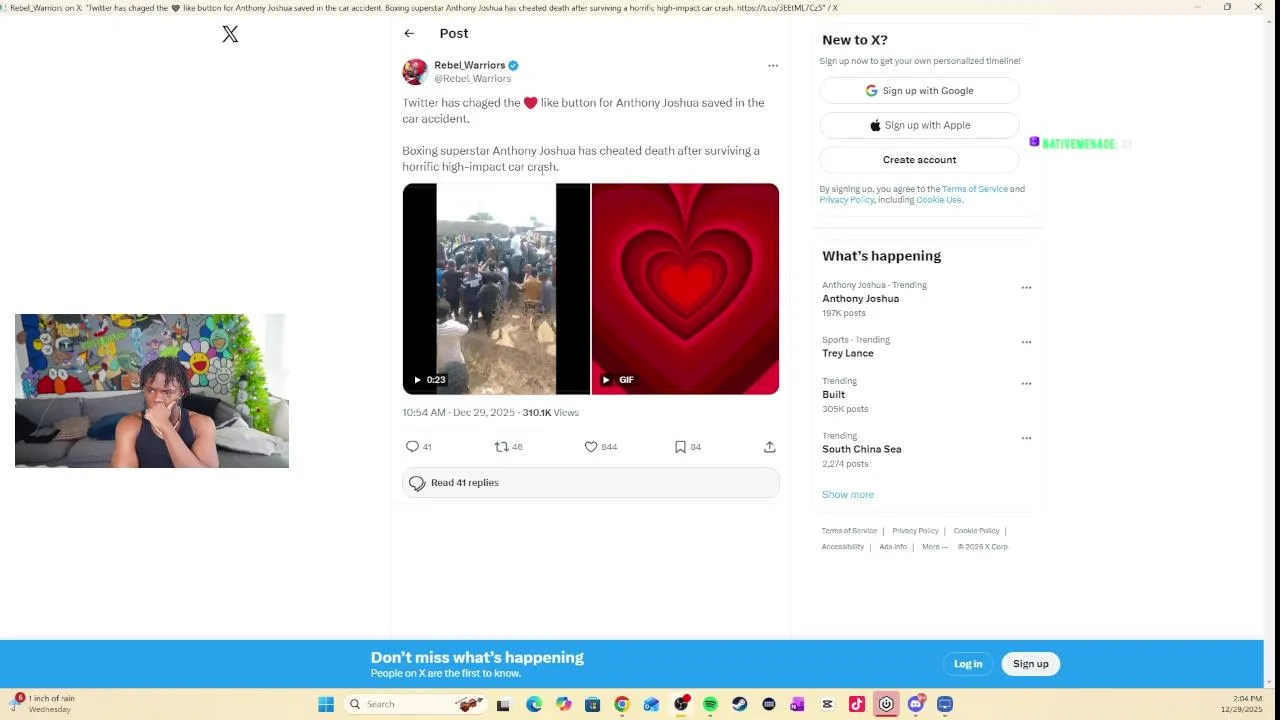1280x720 pixels.
Task: Open footer Terms of Service link
Action: (849, 531)
